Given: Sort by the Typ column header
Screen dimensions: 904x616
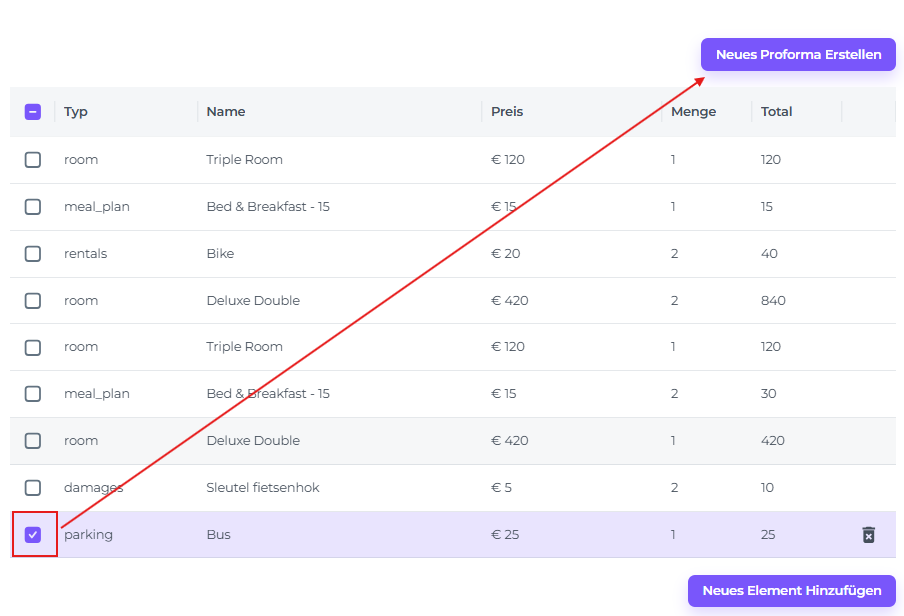Looking at the screenshot, I should pyautogui.click(x=76, y=112).
